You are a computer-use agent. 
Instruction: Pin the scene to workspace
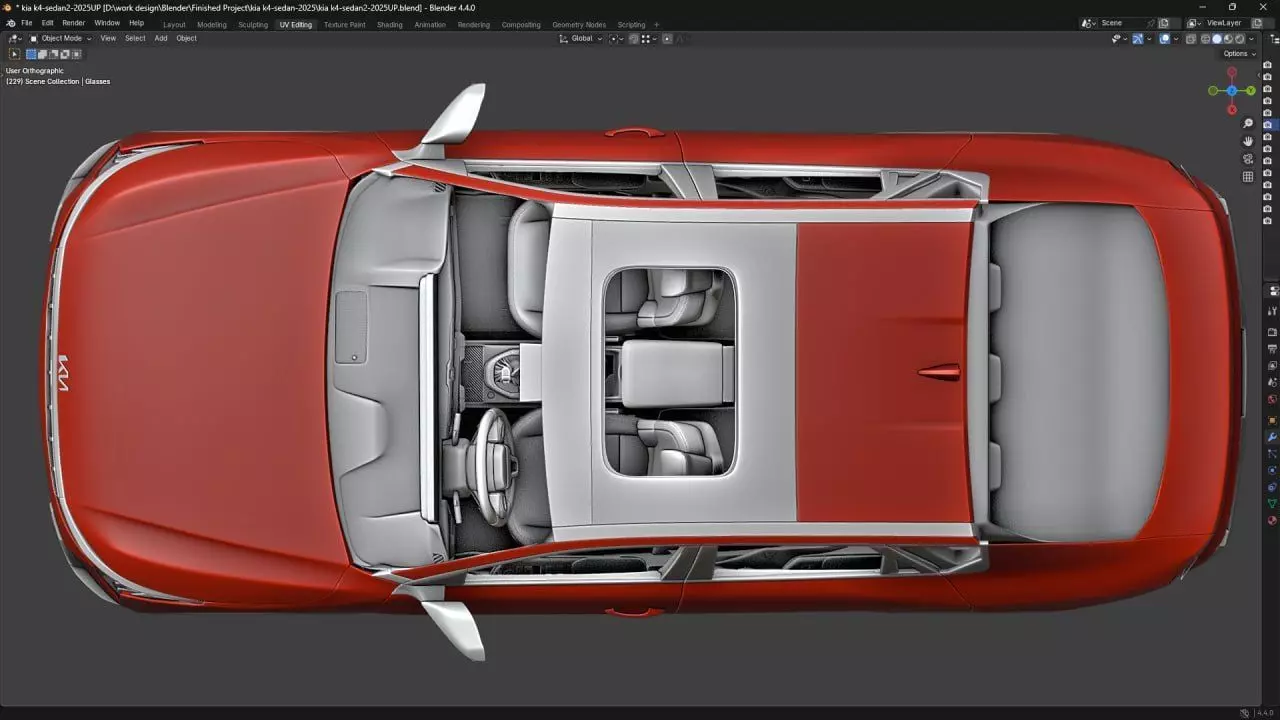(1151, 23)
